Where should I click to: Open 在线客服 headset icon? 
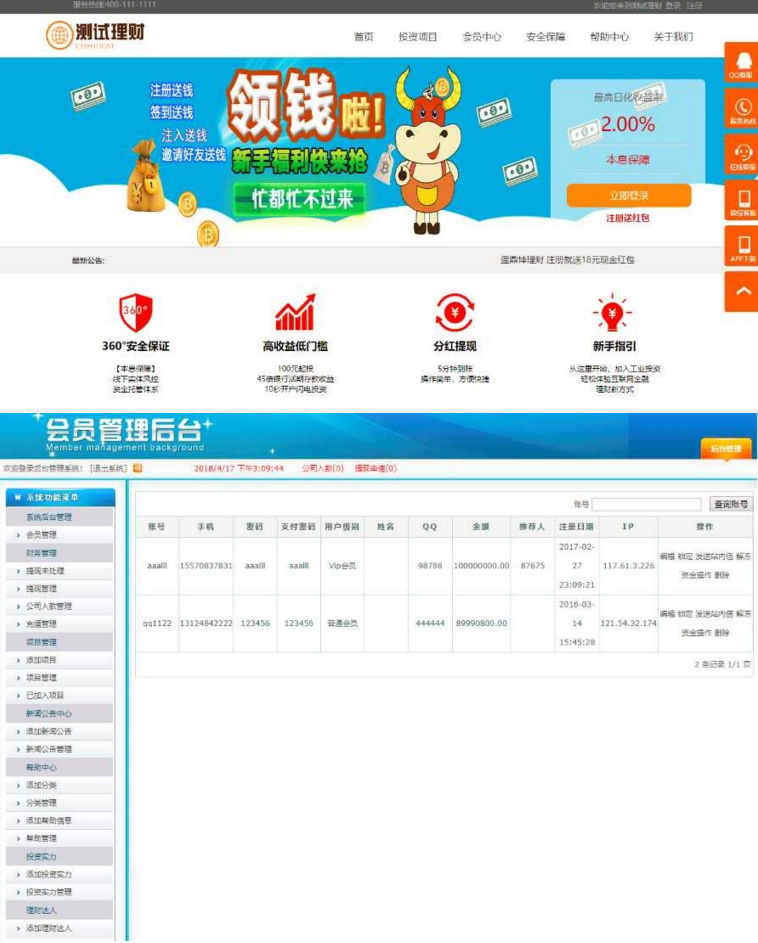[740, 154]
